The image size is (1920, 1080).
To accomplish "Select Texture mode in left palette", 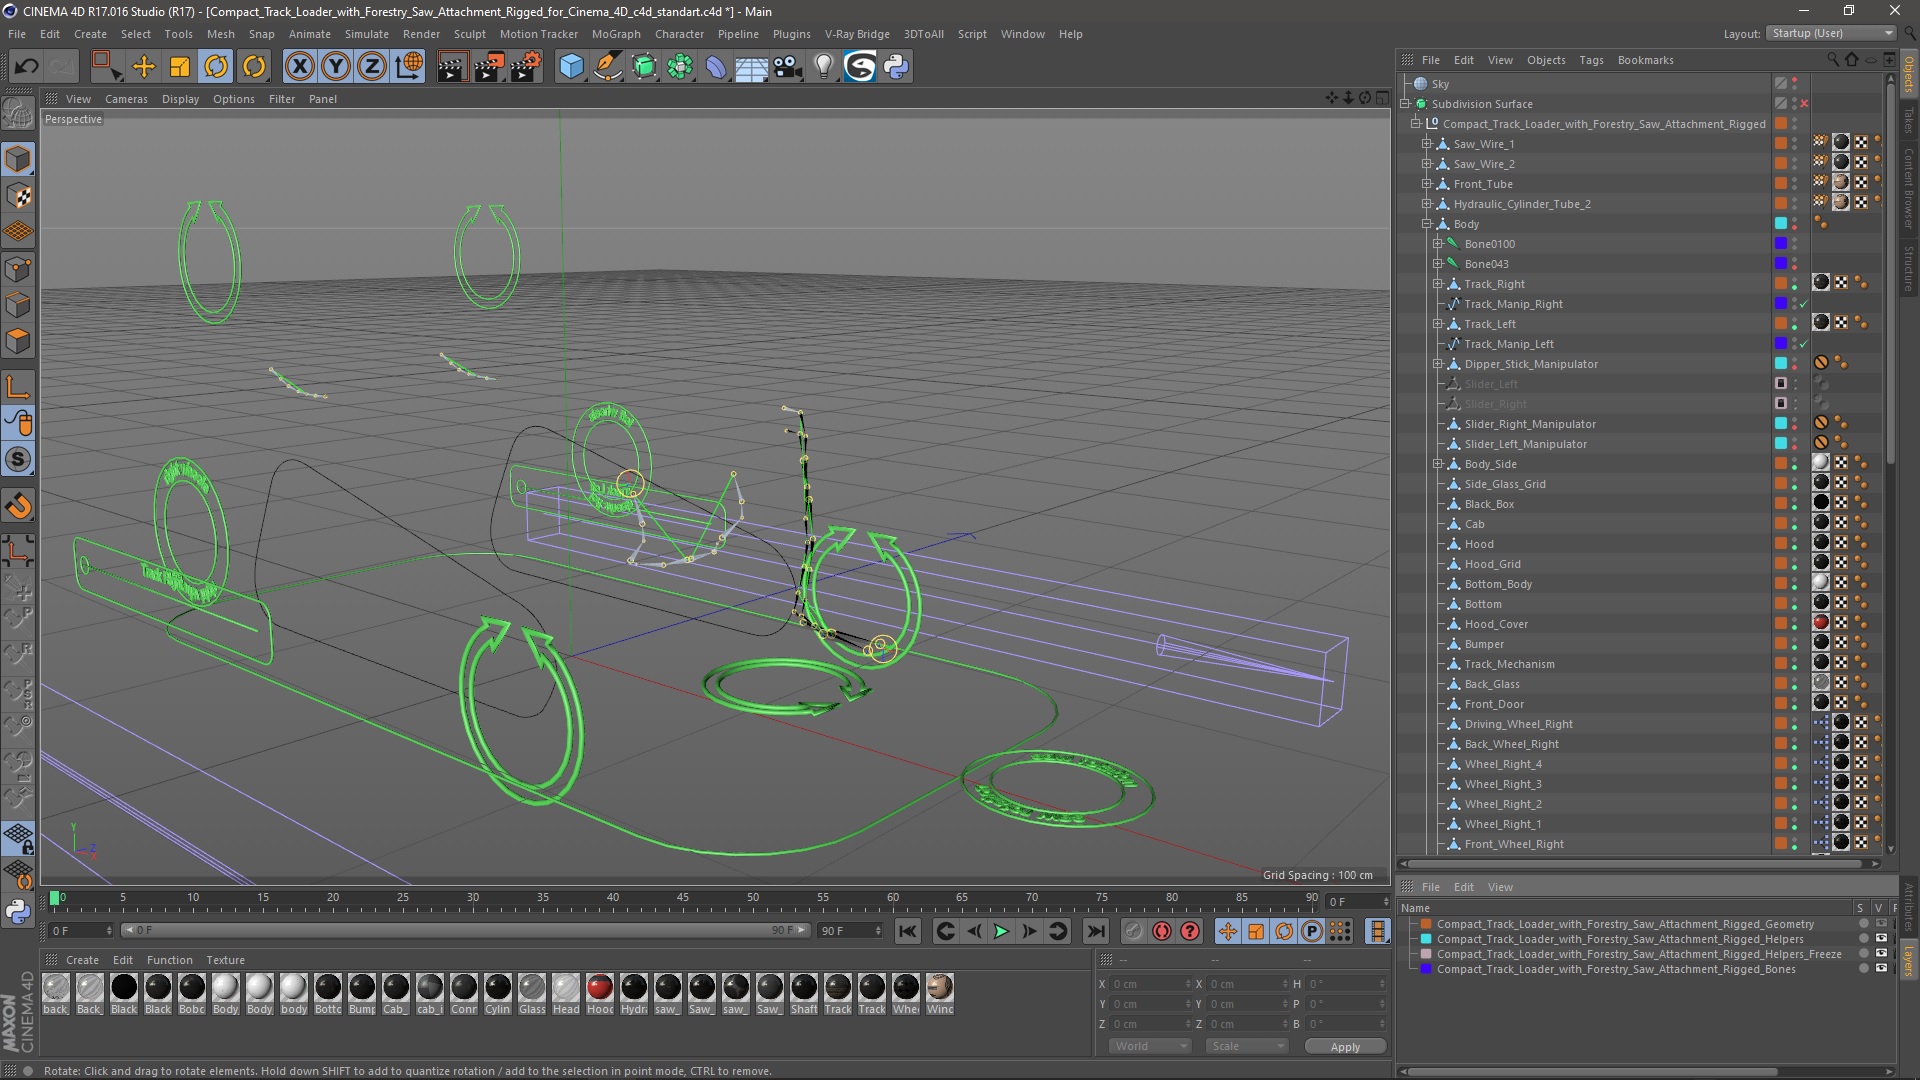I will pos(18,196).
